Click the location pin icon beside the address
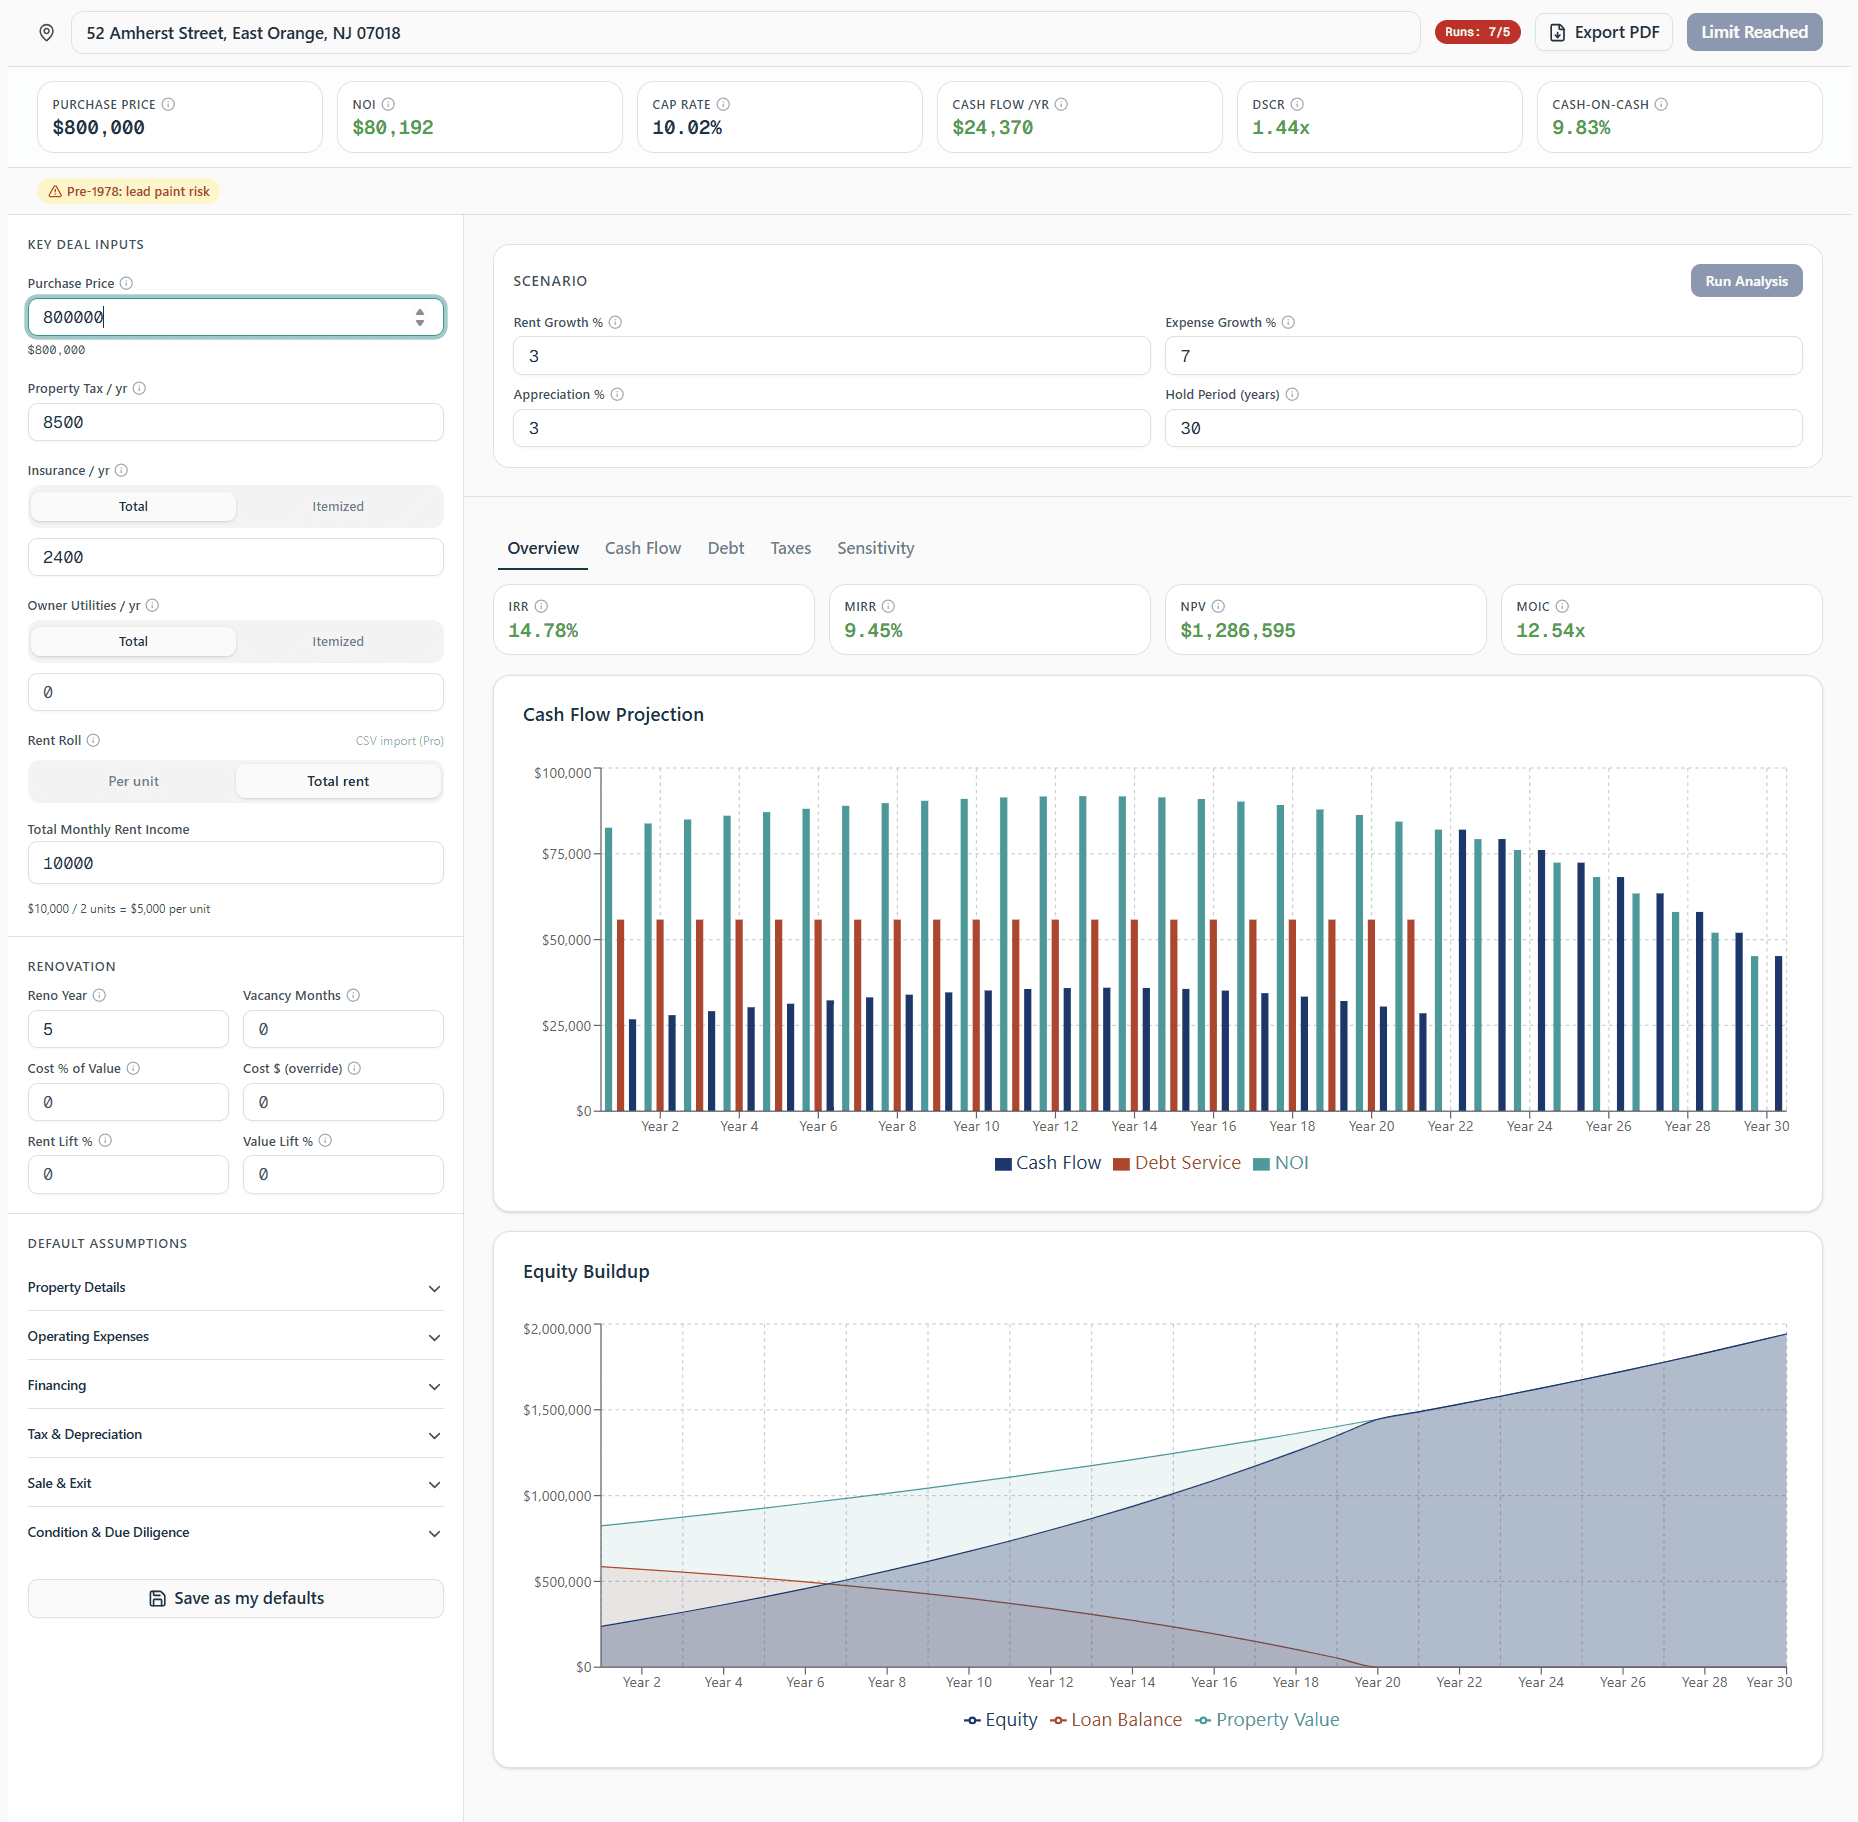The image size is (1858, 1822). (46, 31)
